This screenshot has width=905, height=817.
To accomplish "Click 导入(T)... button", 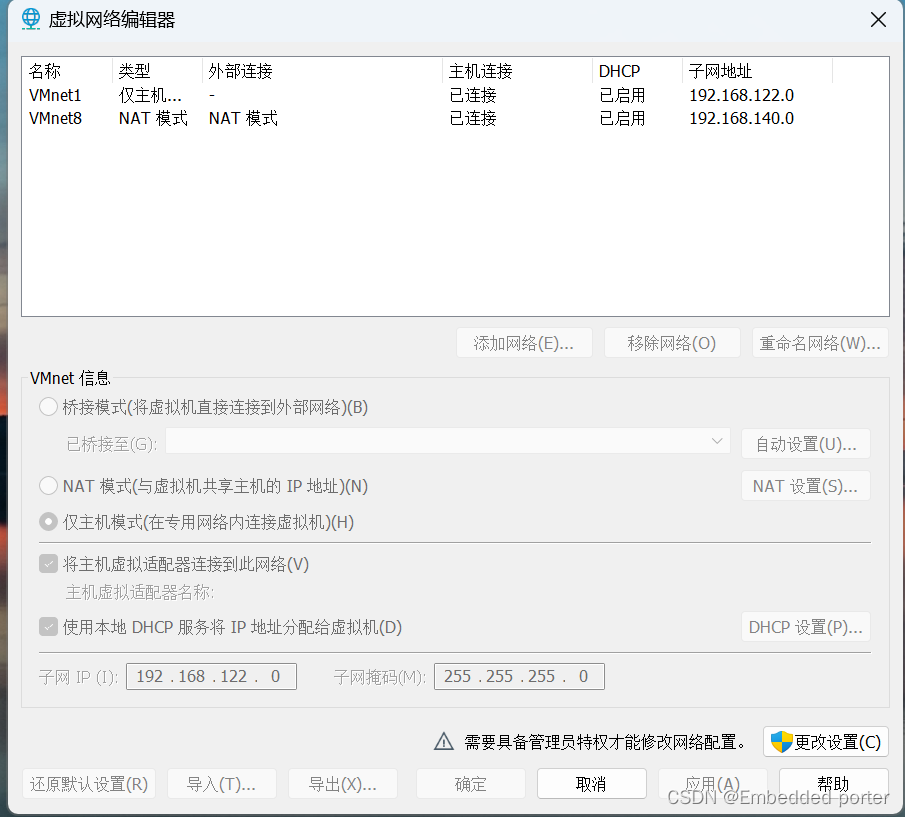I will pos(222,784).
